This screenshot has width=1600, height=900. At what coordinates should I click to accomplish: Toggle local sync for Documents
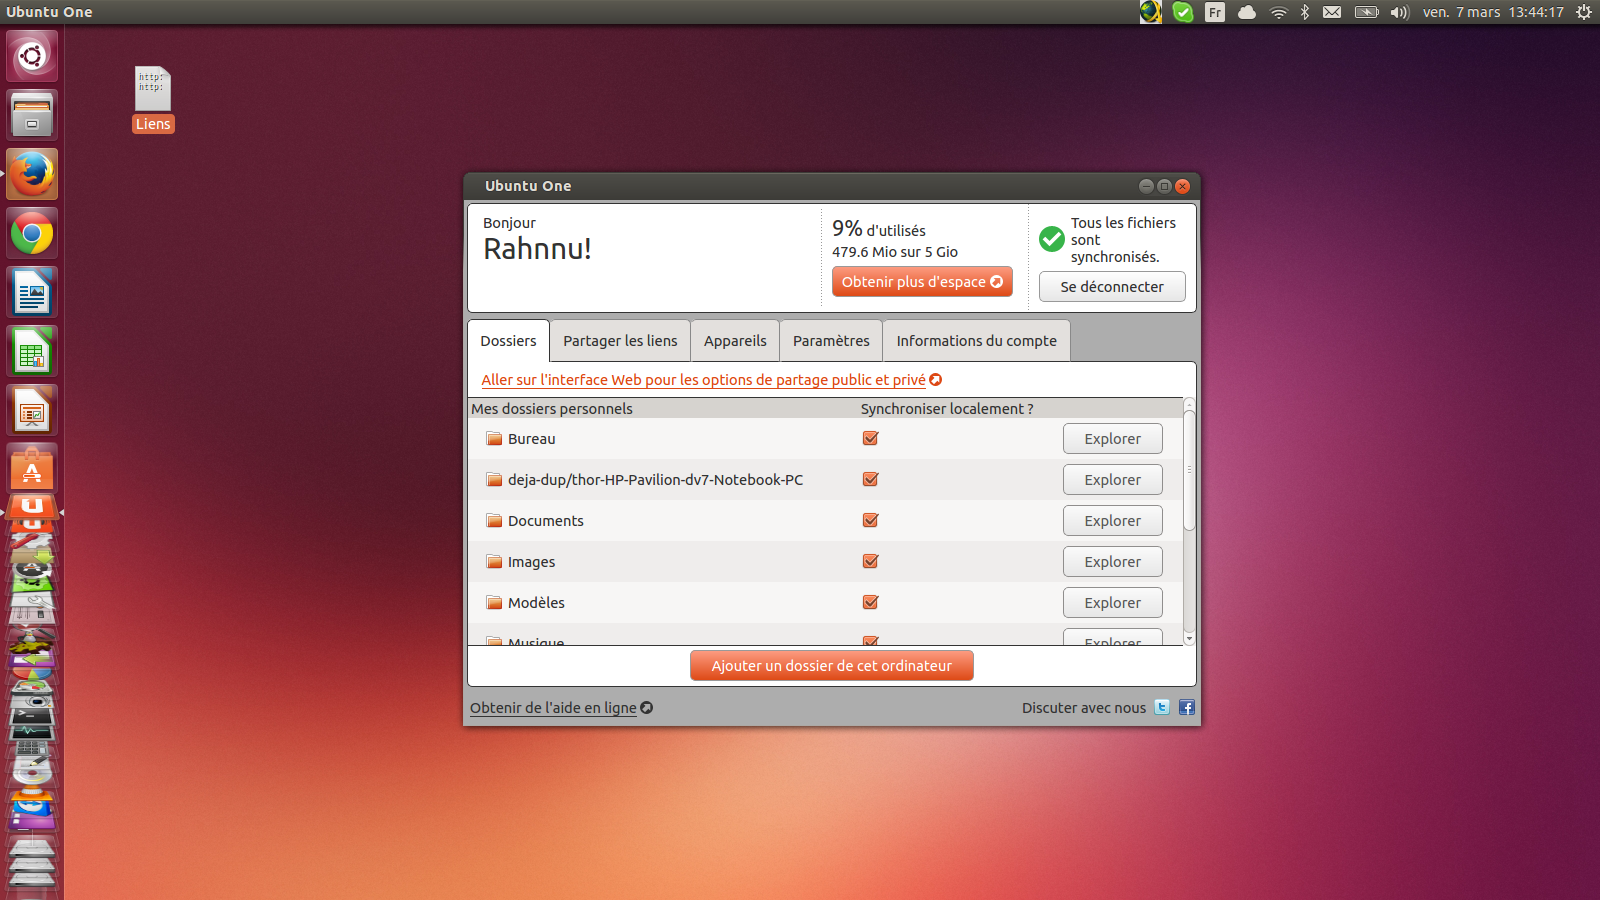(x=871, y=520)
